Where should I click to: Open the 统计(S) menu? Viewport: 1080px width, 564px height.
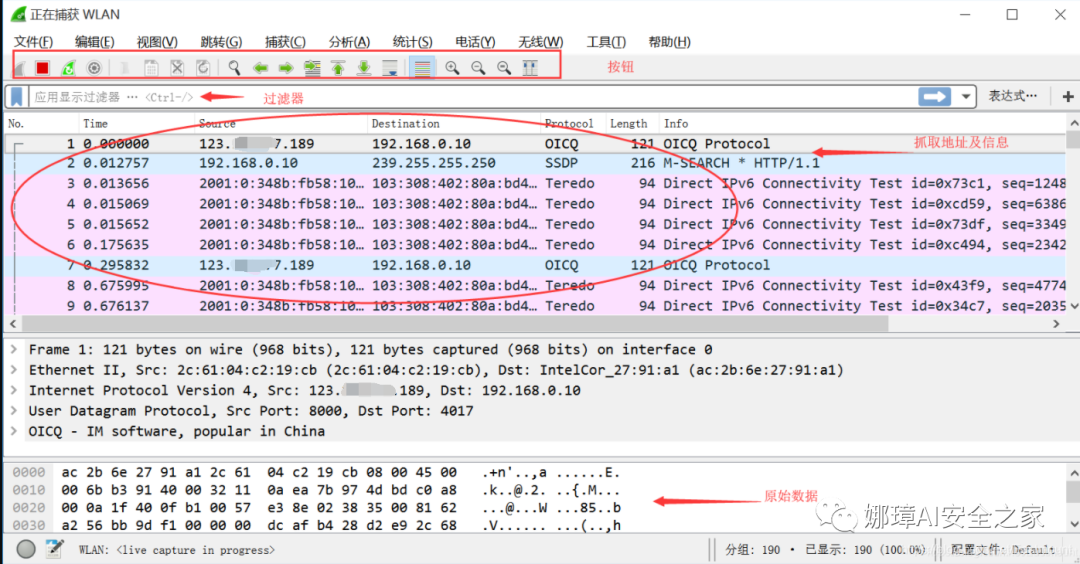pos(413,42)
